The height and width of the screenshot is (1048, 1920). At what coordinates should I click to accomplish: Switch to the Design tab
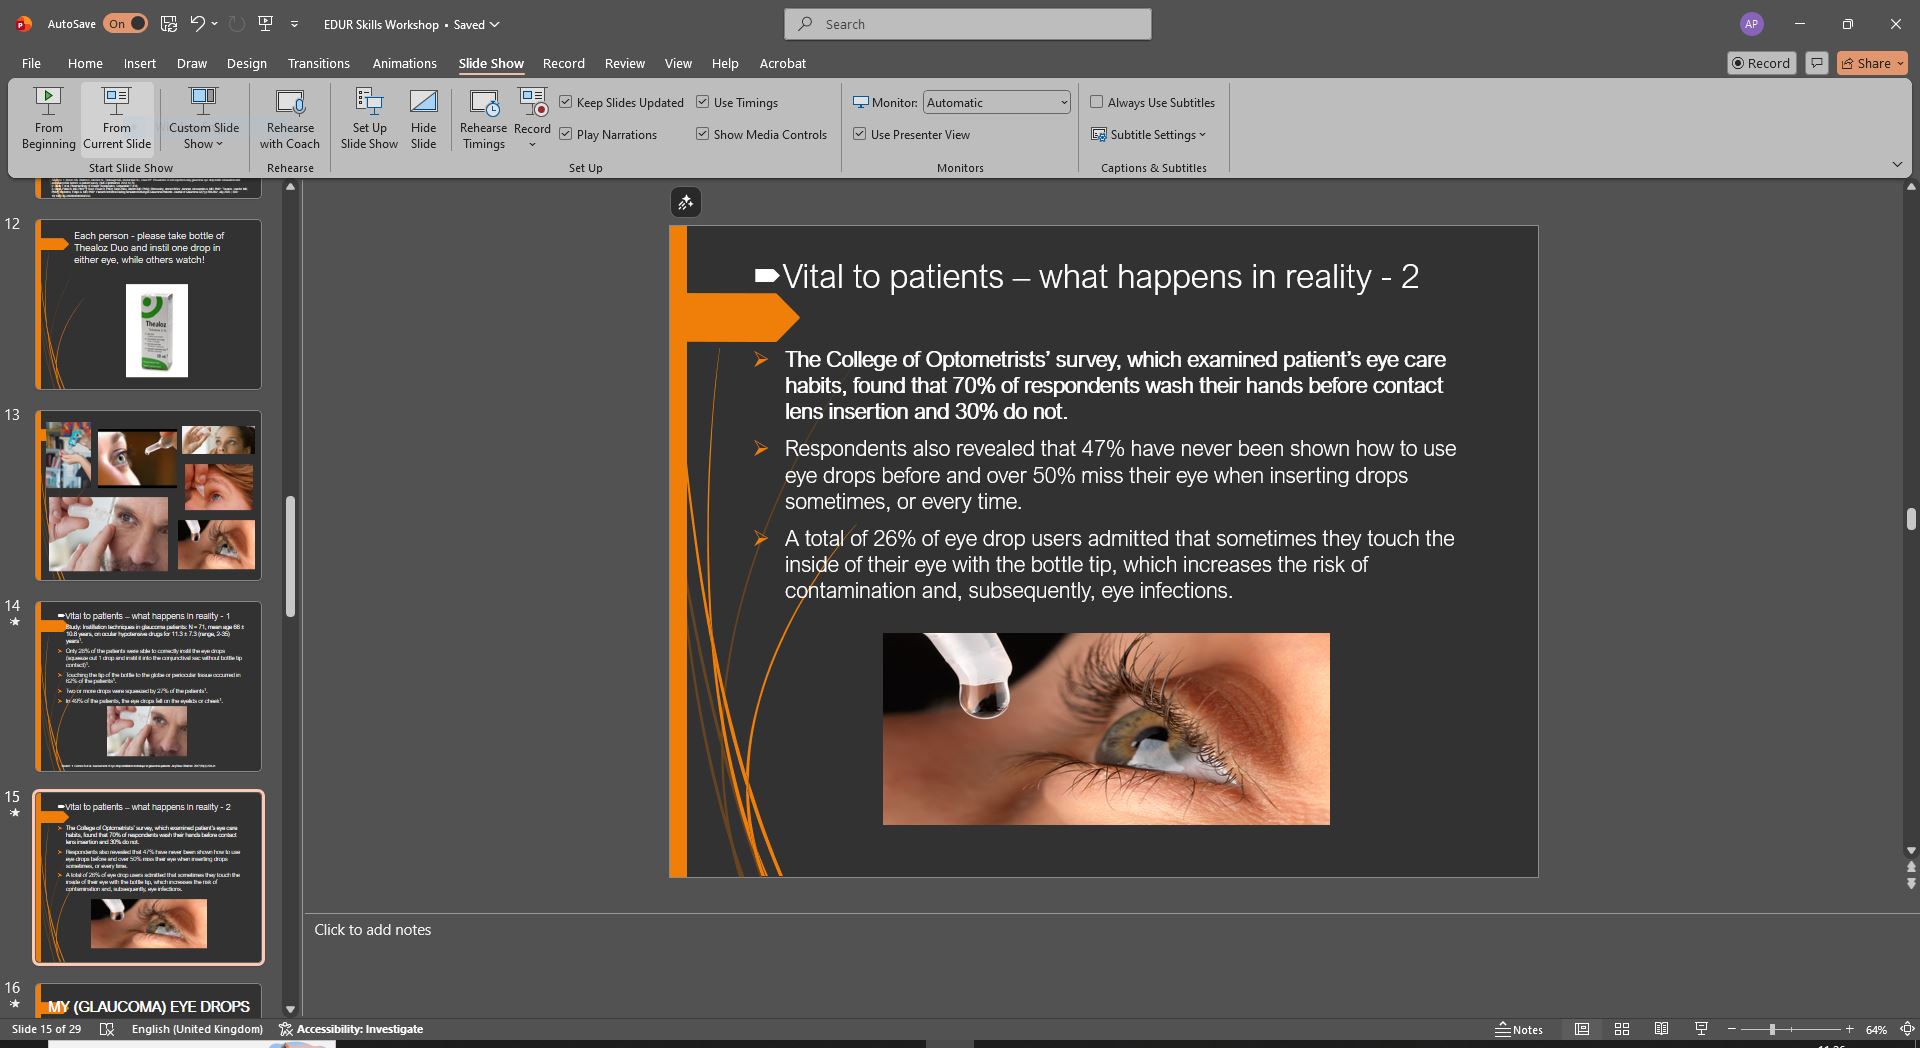(x=246, y=63)
